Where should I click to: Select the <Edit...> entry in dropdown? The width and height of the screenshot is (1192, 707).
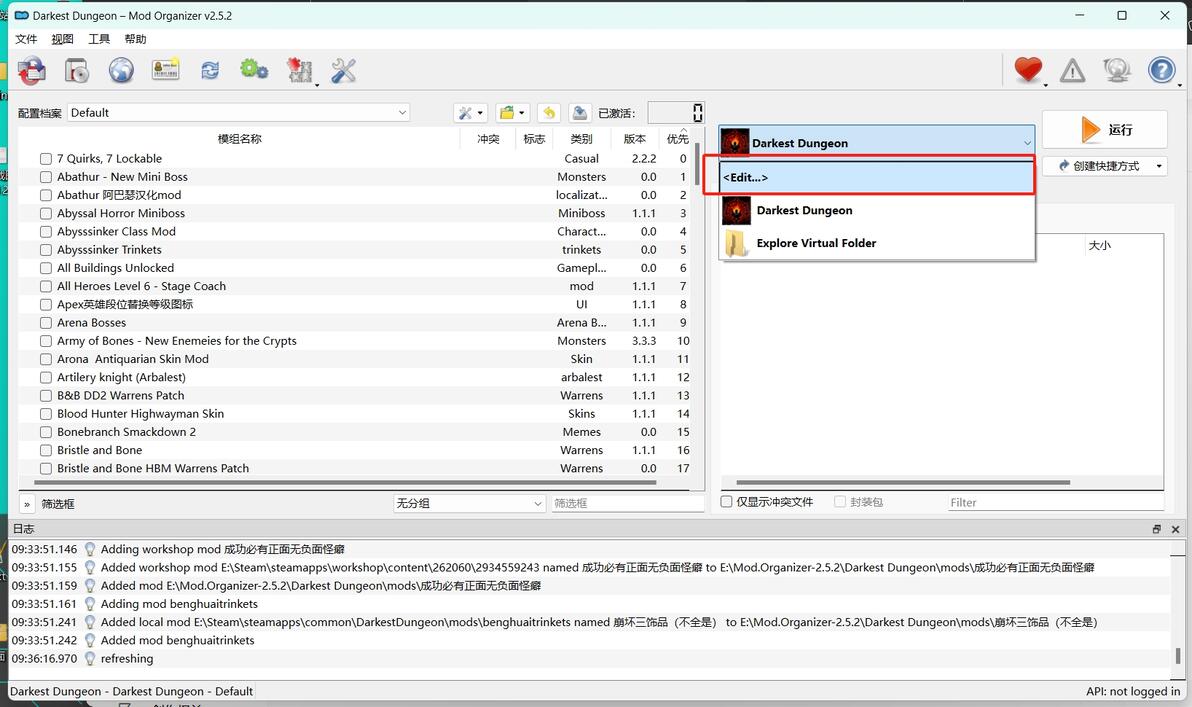877,177
